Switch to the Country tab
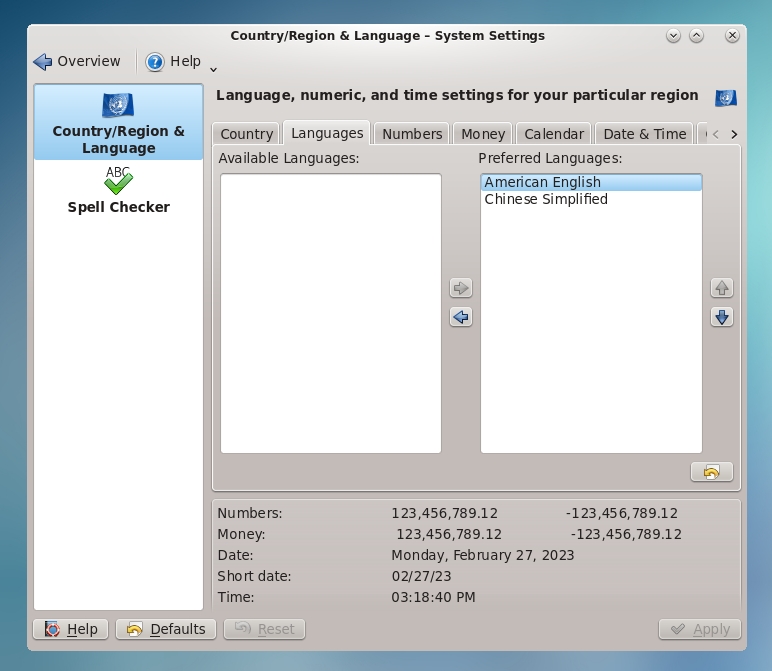 246,134
